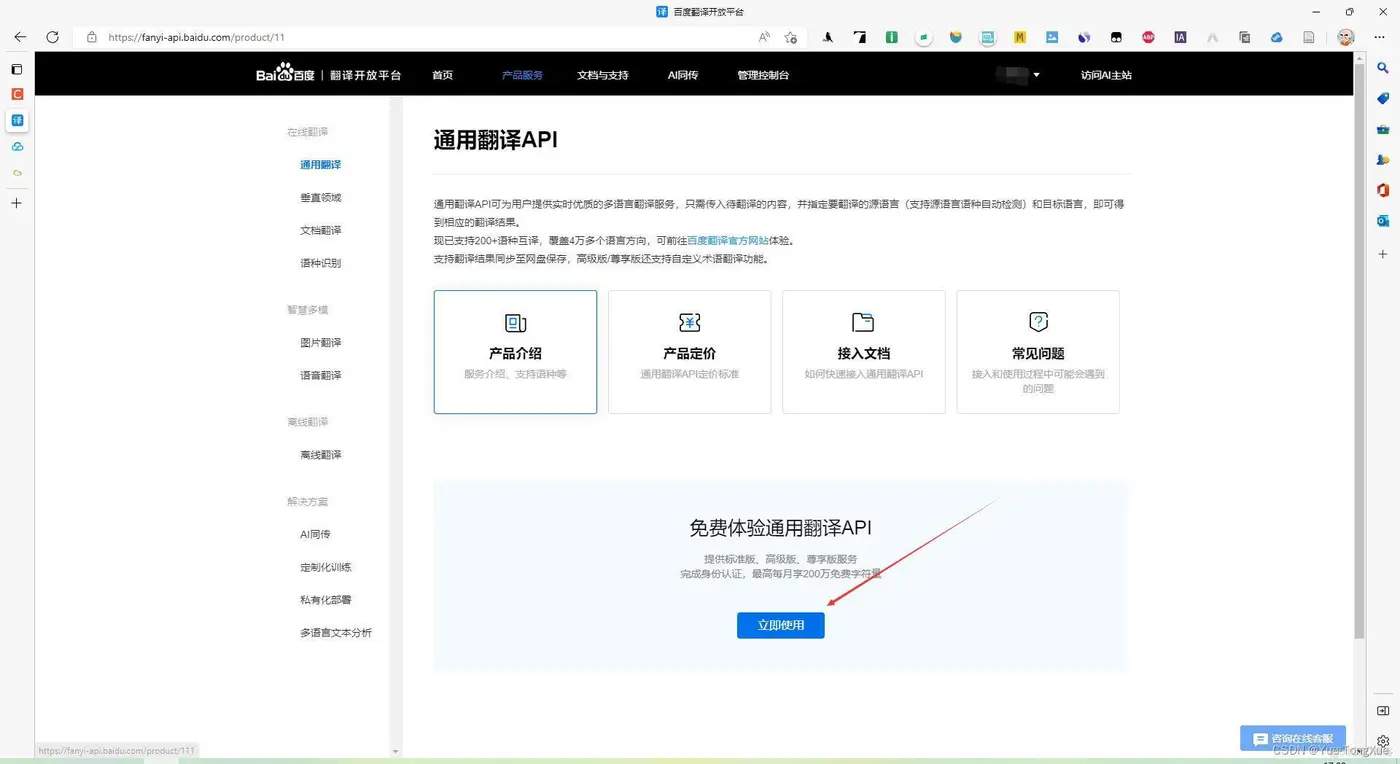Select 图片翻译 in left sidebar
Screen dimensions: 1400x764
[320, 343]
